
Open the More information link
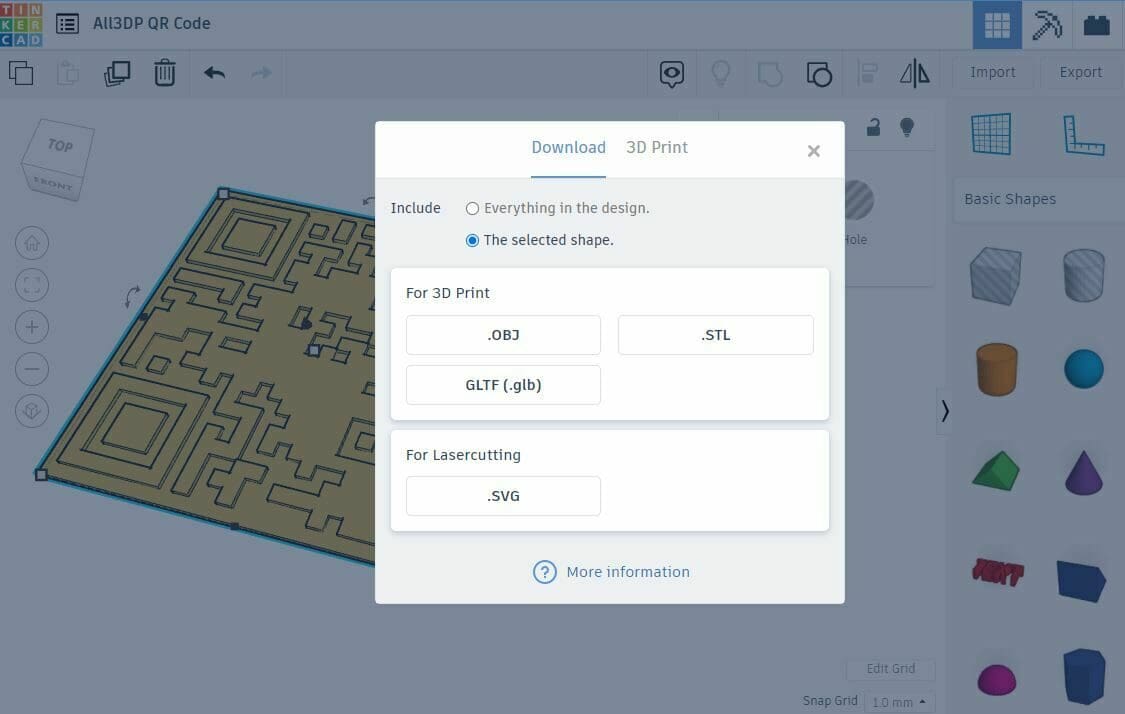pyautogui.click(x=611, y=572)
